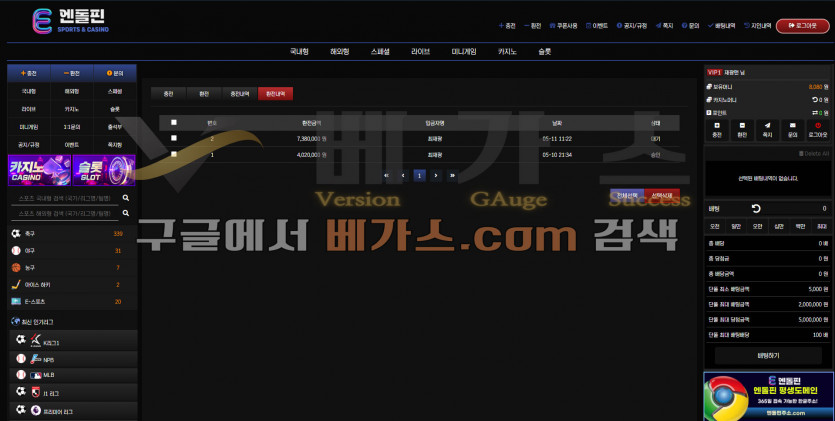Expand the 축구 sport category

[72, 234]
